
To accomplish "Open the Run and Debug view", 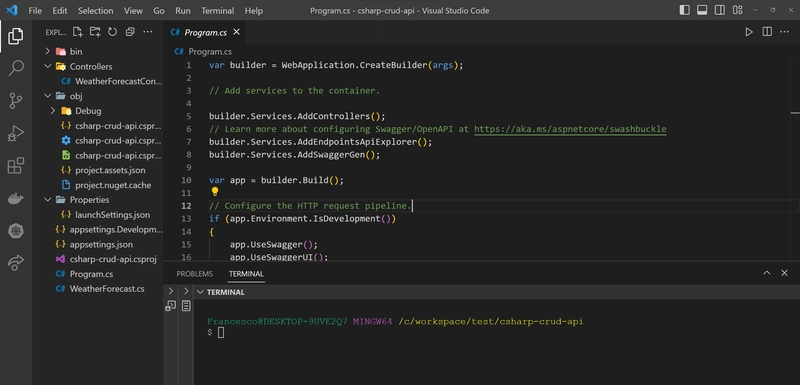I will pos(16,133).
